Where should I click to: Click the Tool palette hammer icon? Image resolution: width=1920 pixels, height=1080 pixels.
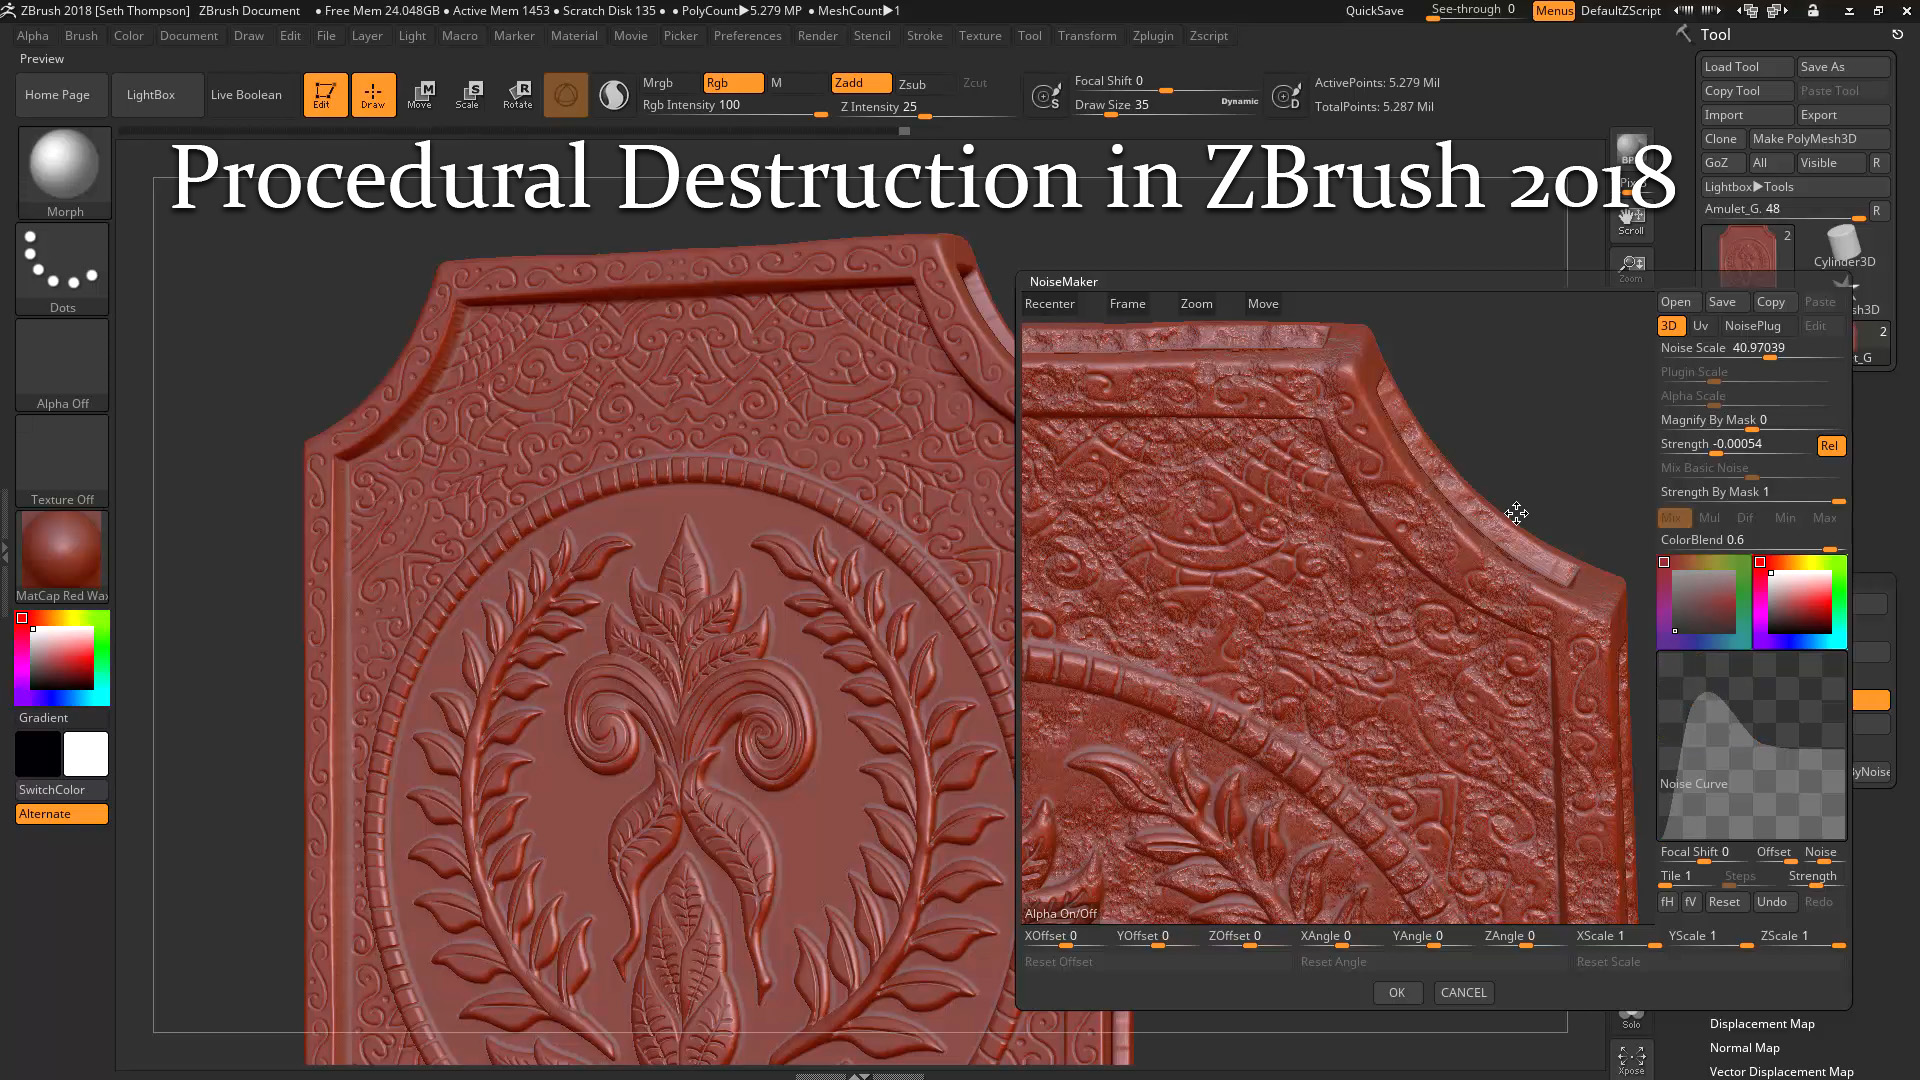[1685, 34]
